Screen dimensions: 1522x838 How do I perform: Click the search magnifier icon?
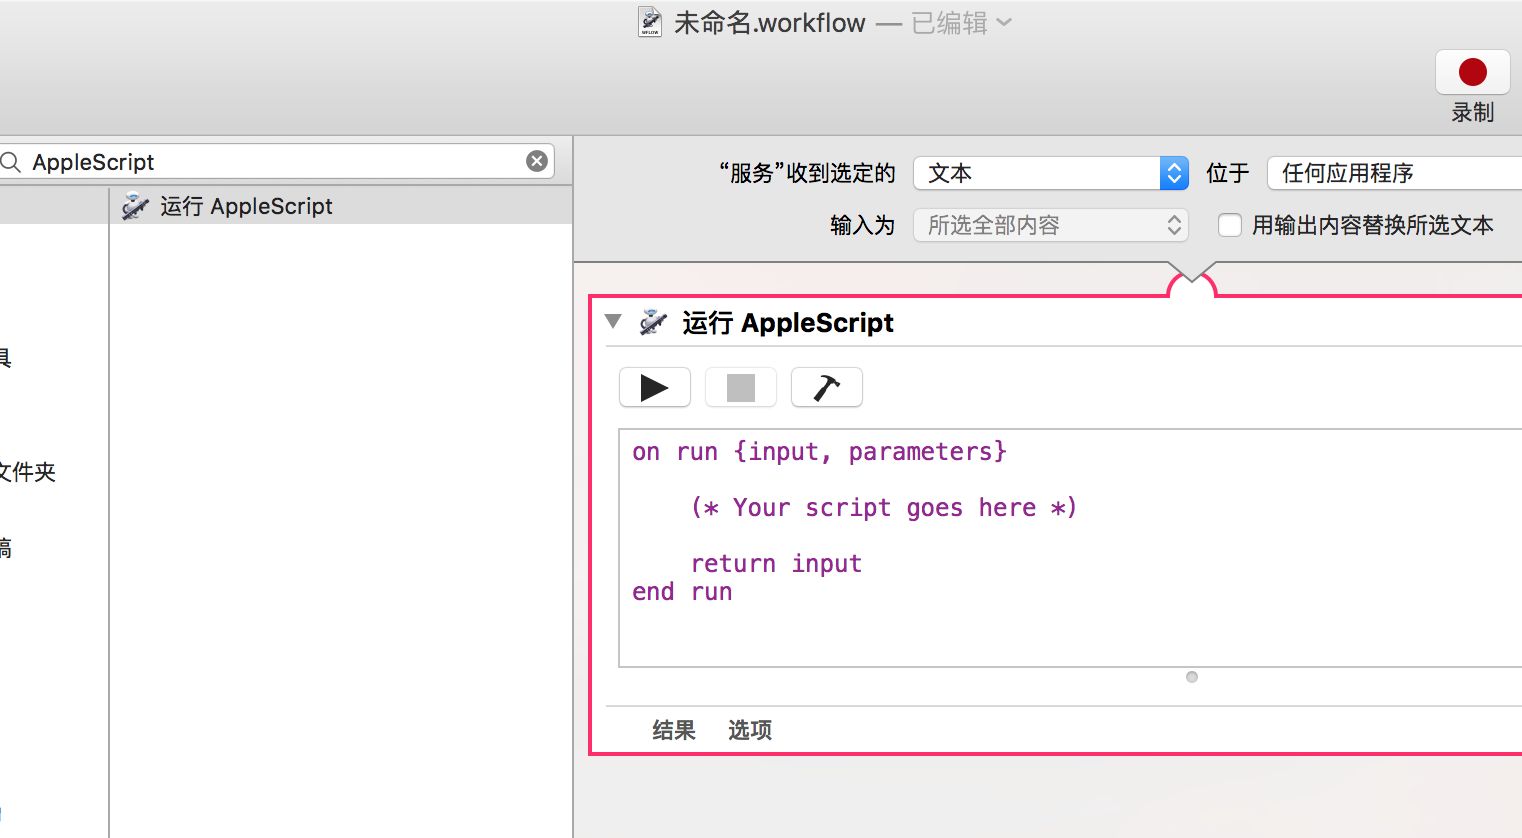click(x=12, y=162)
